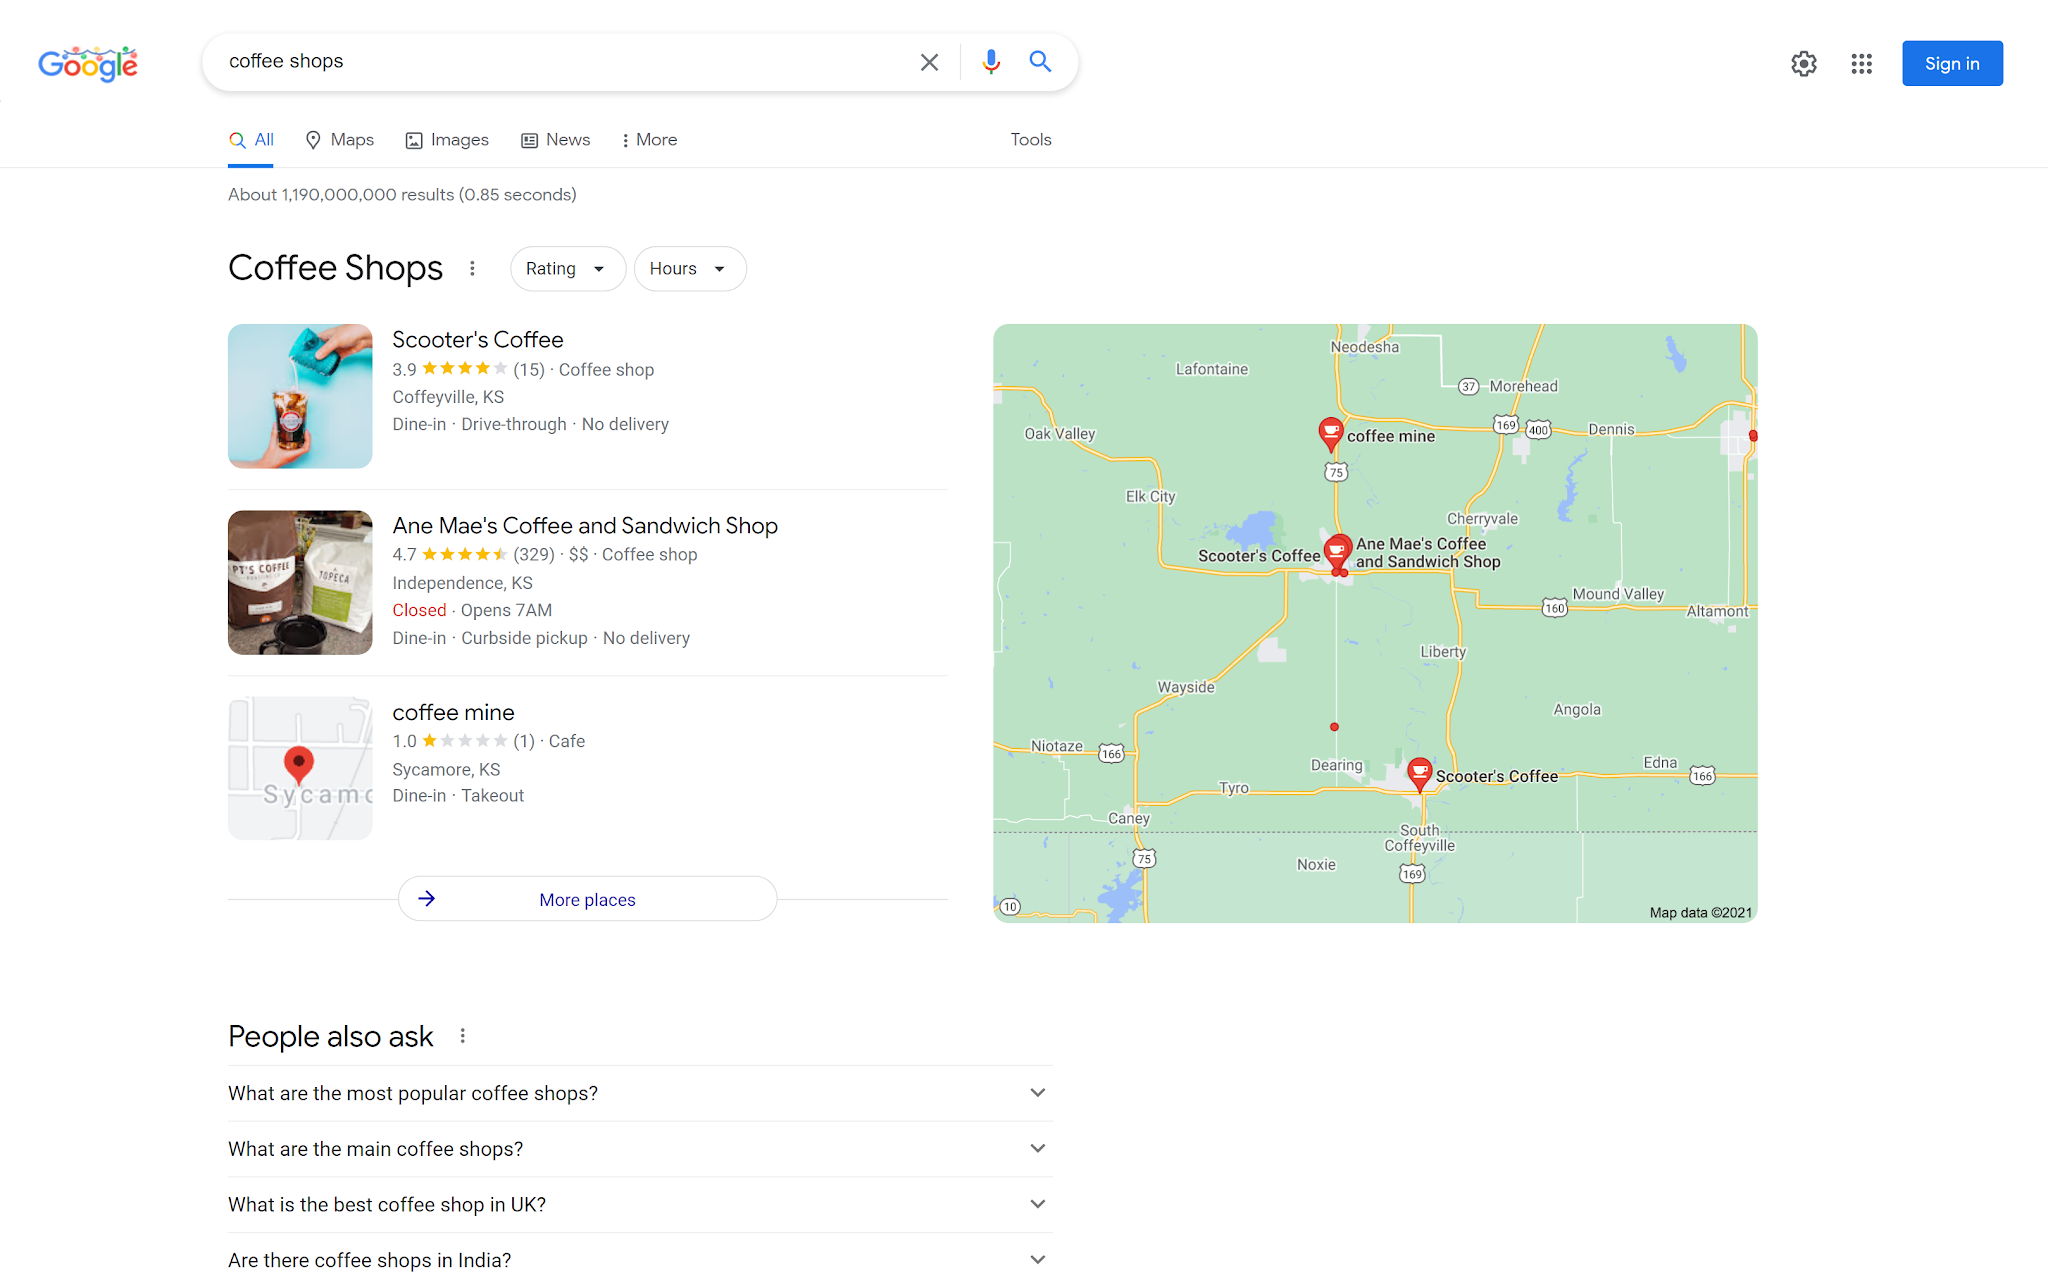The image size is (2048, 1273).
Task: Click the blue magnifier search icon
Action: pyautogui.click(x=1040, y=62)
